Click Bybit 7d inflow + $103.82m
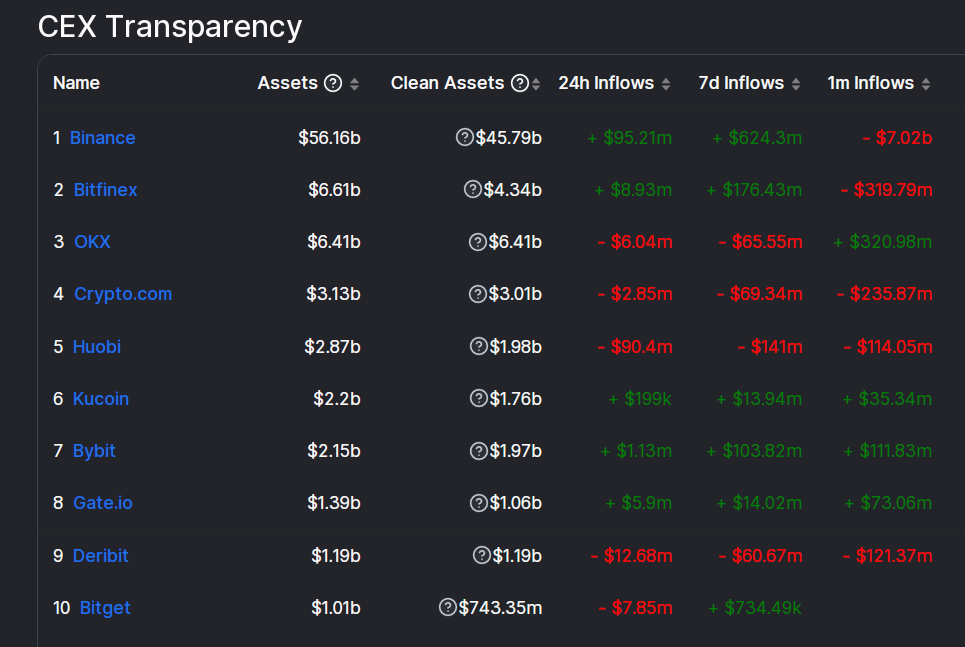The width and height of the screenshot is (965, 647). click(754, 451)
